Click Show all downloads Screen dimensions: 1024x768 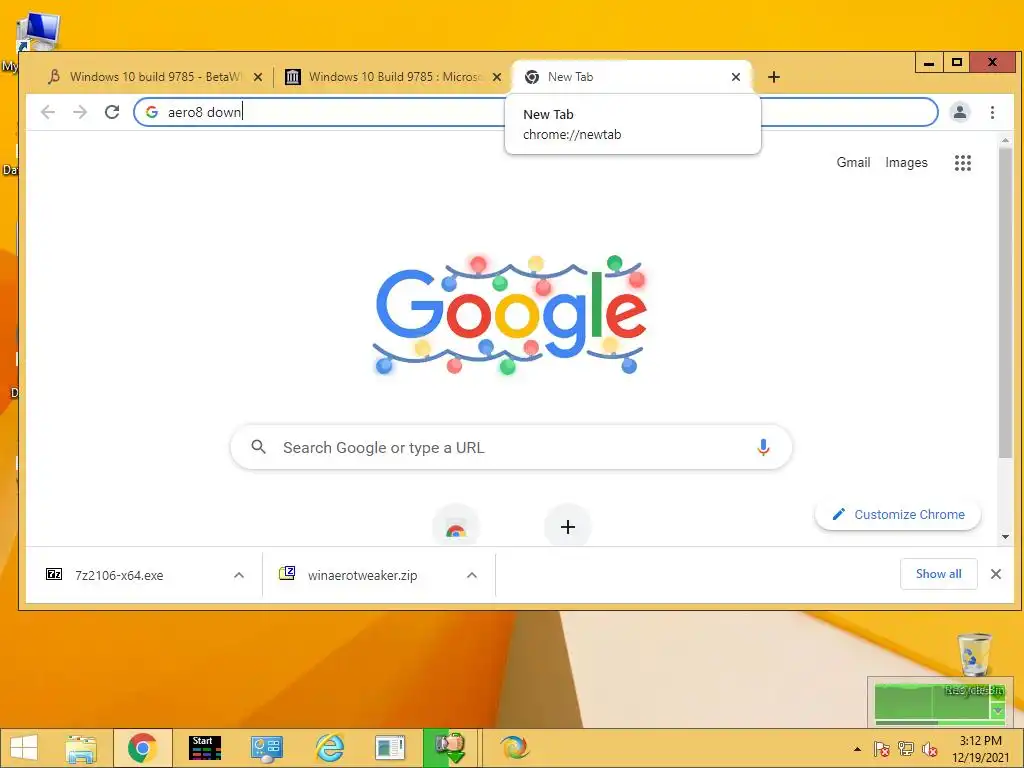point(938,574)
